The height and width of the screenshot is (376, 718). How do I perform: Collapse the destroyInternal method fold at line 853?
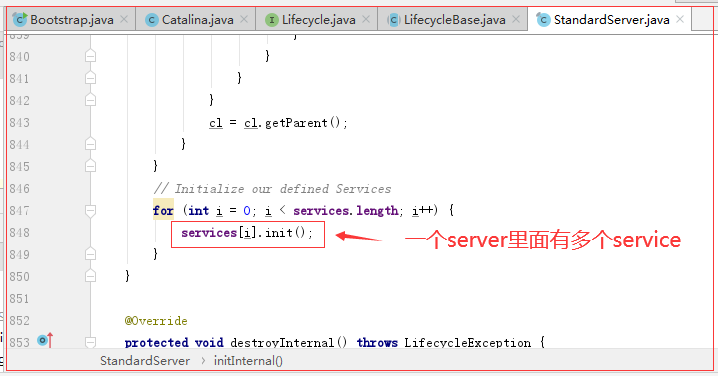(90, 342)
